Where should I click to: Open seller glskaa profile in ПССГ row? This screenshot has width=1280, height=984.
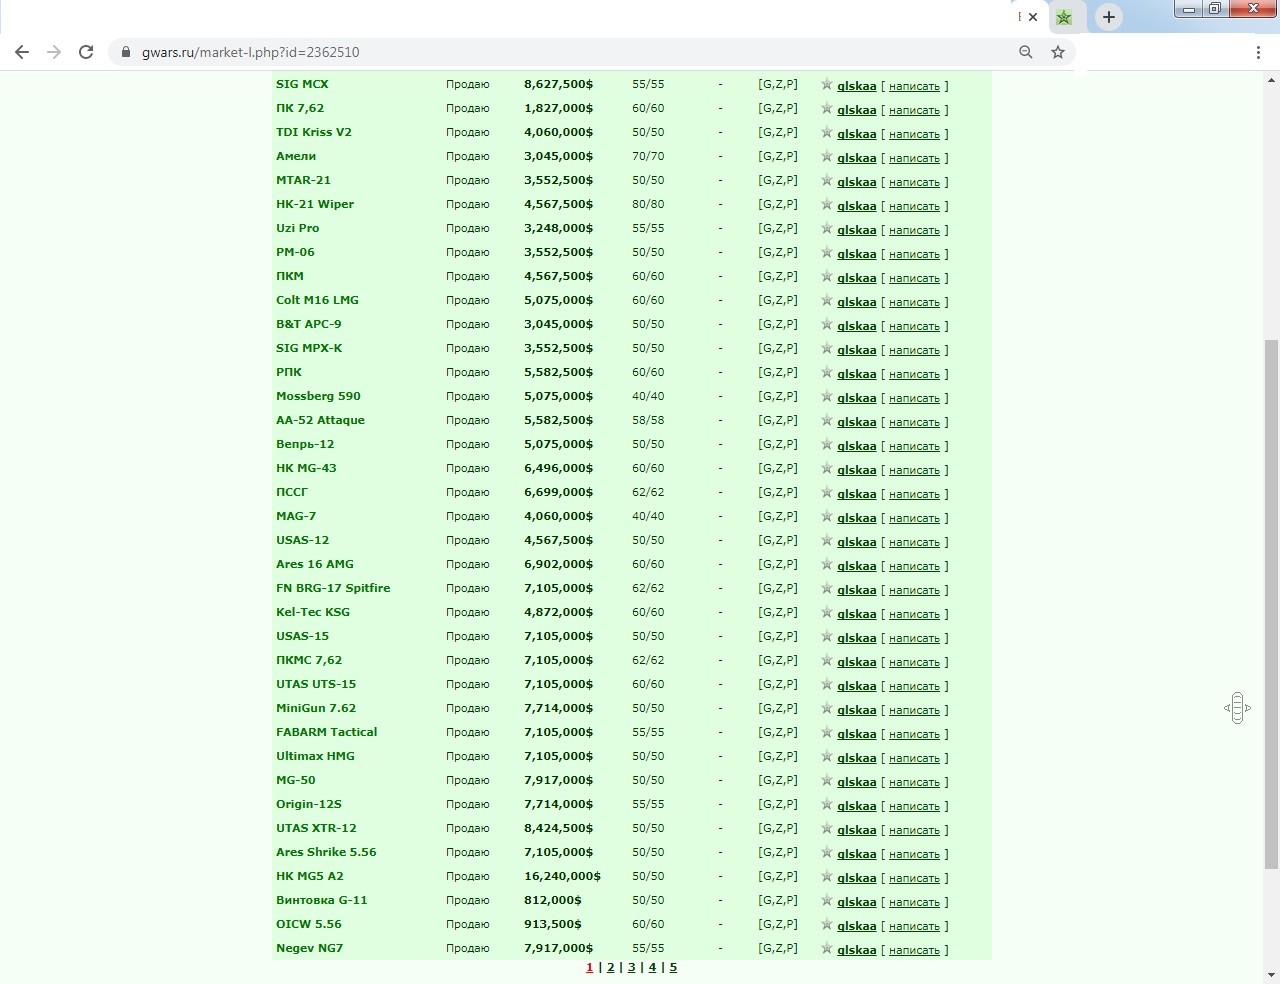[x=856, y=494]
